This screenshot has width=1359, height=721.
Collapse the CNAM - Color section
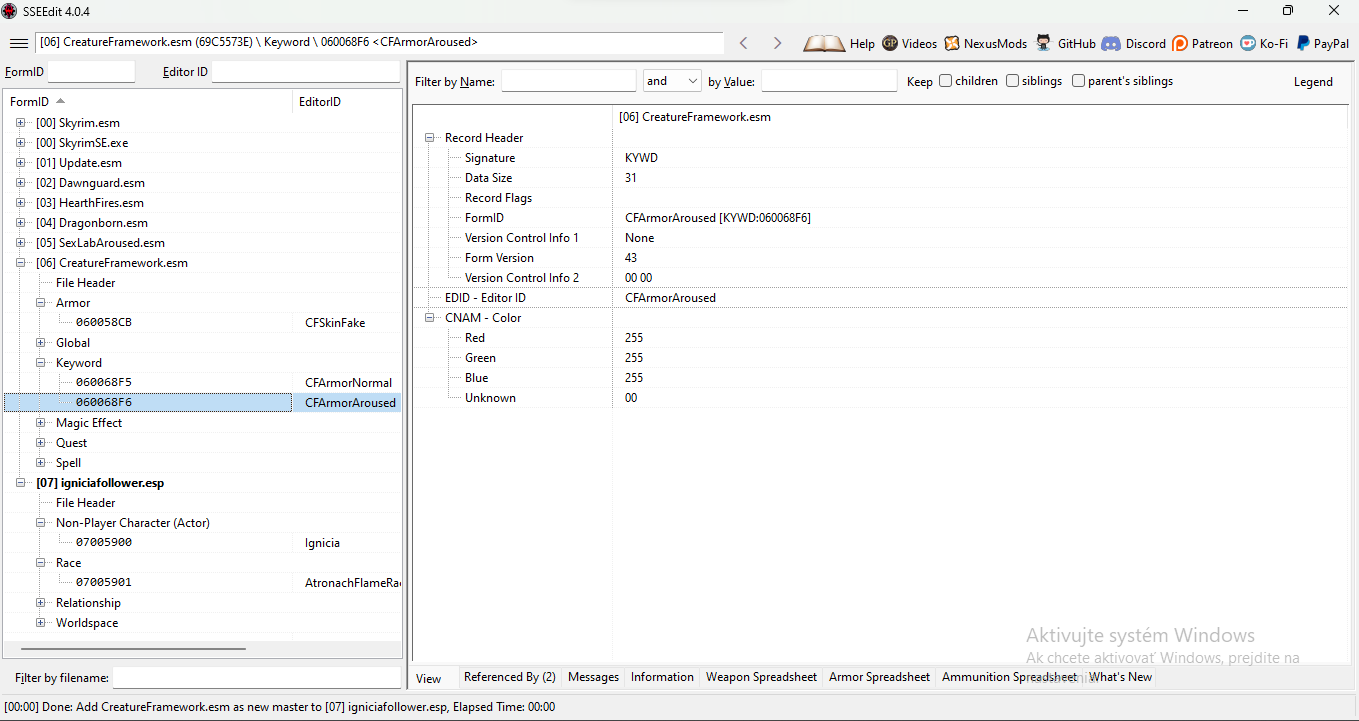[430, 318]
